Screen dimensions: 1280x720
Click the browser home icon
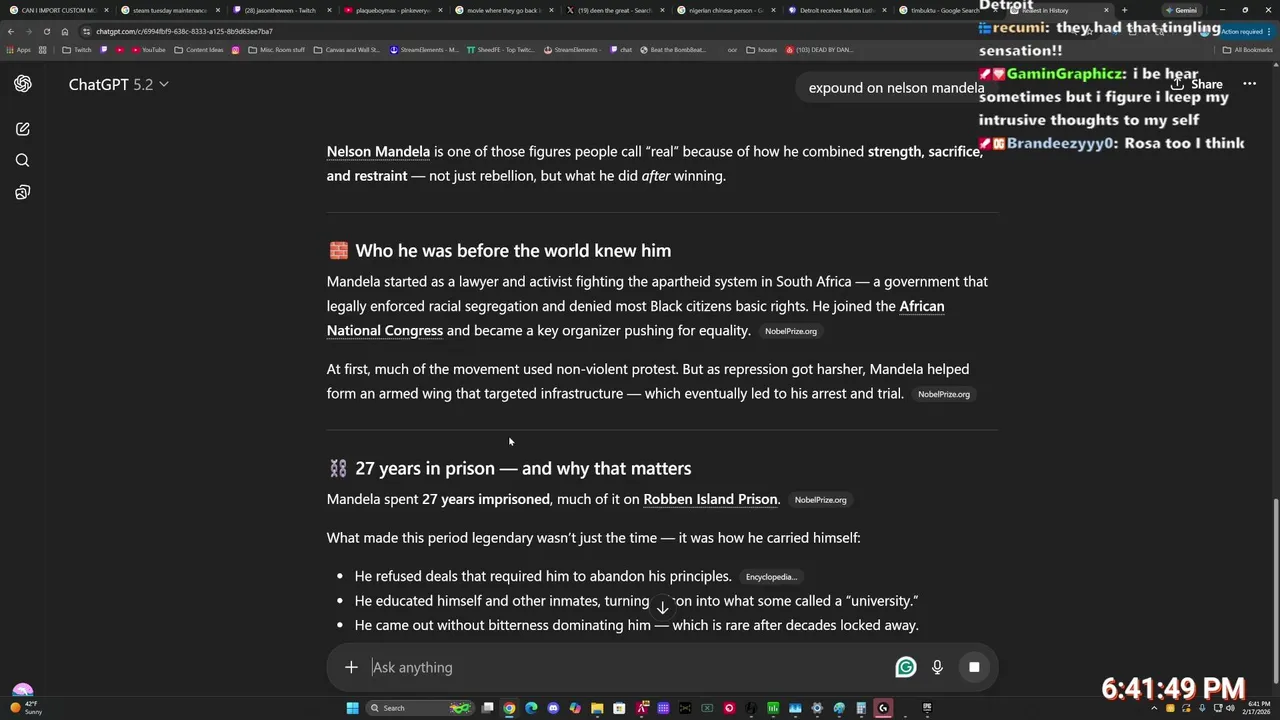coord(65,31)
